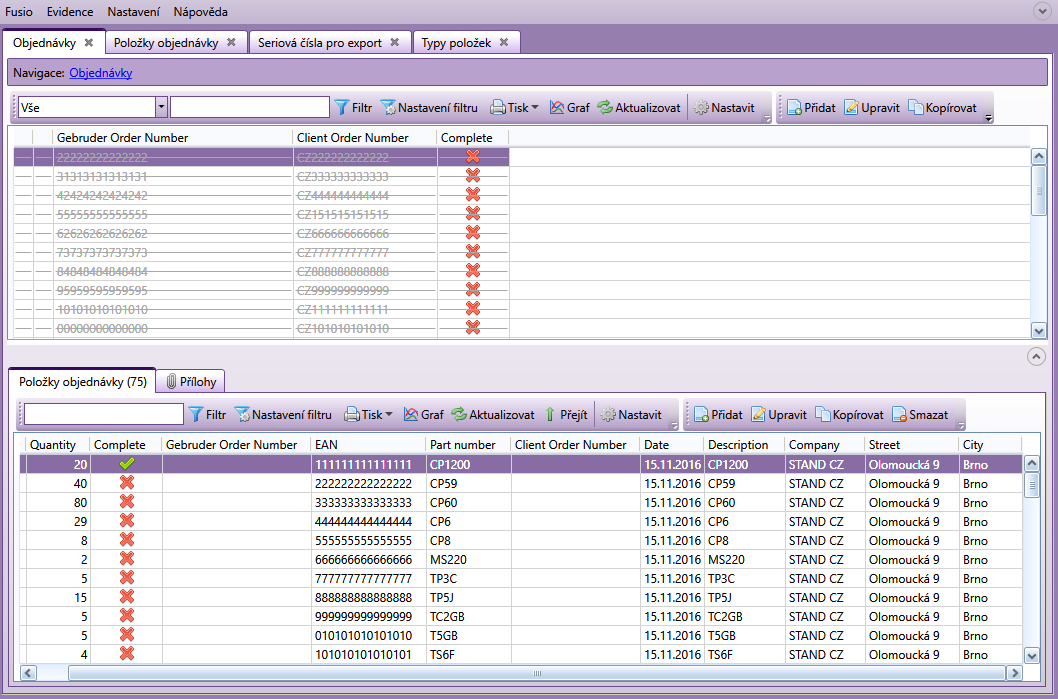1058x699 pixels.
Task: Open overflow of upper filter toolbar
Action: (767, 118)
